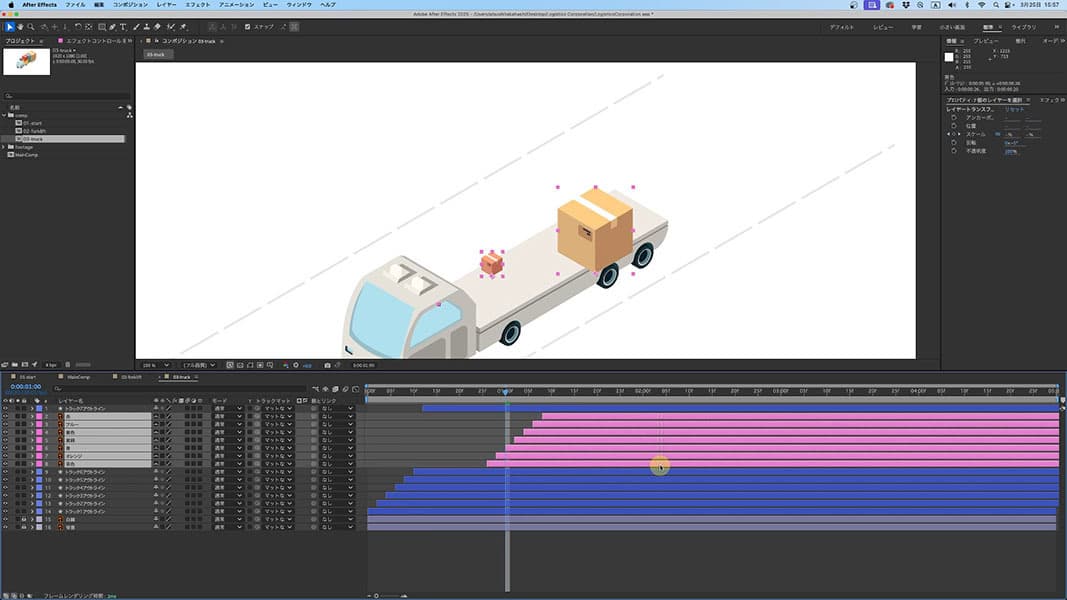Toggle visibility of layer 9
Viewport: 1067px width, 600px height.
pyautogui.click(x=5, y=472)
